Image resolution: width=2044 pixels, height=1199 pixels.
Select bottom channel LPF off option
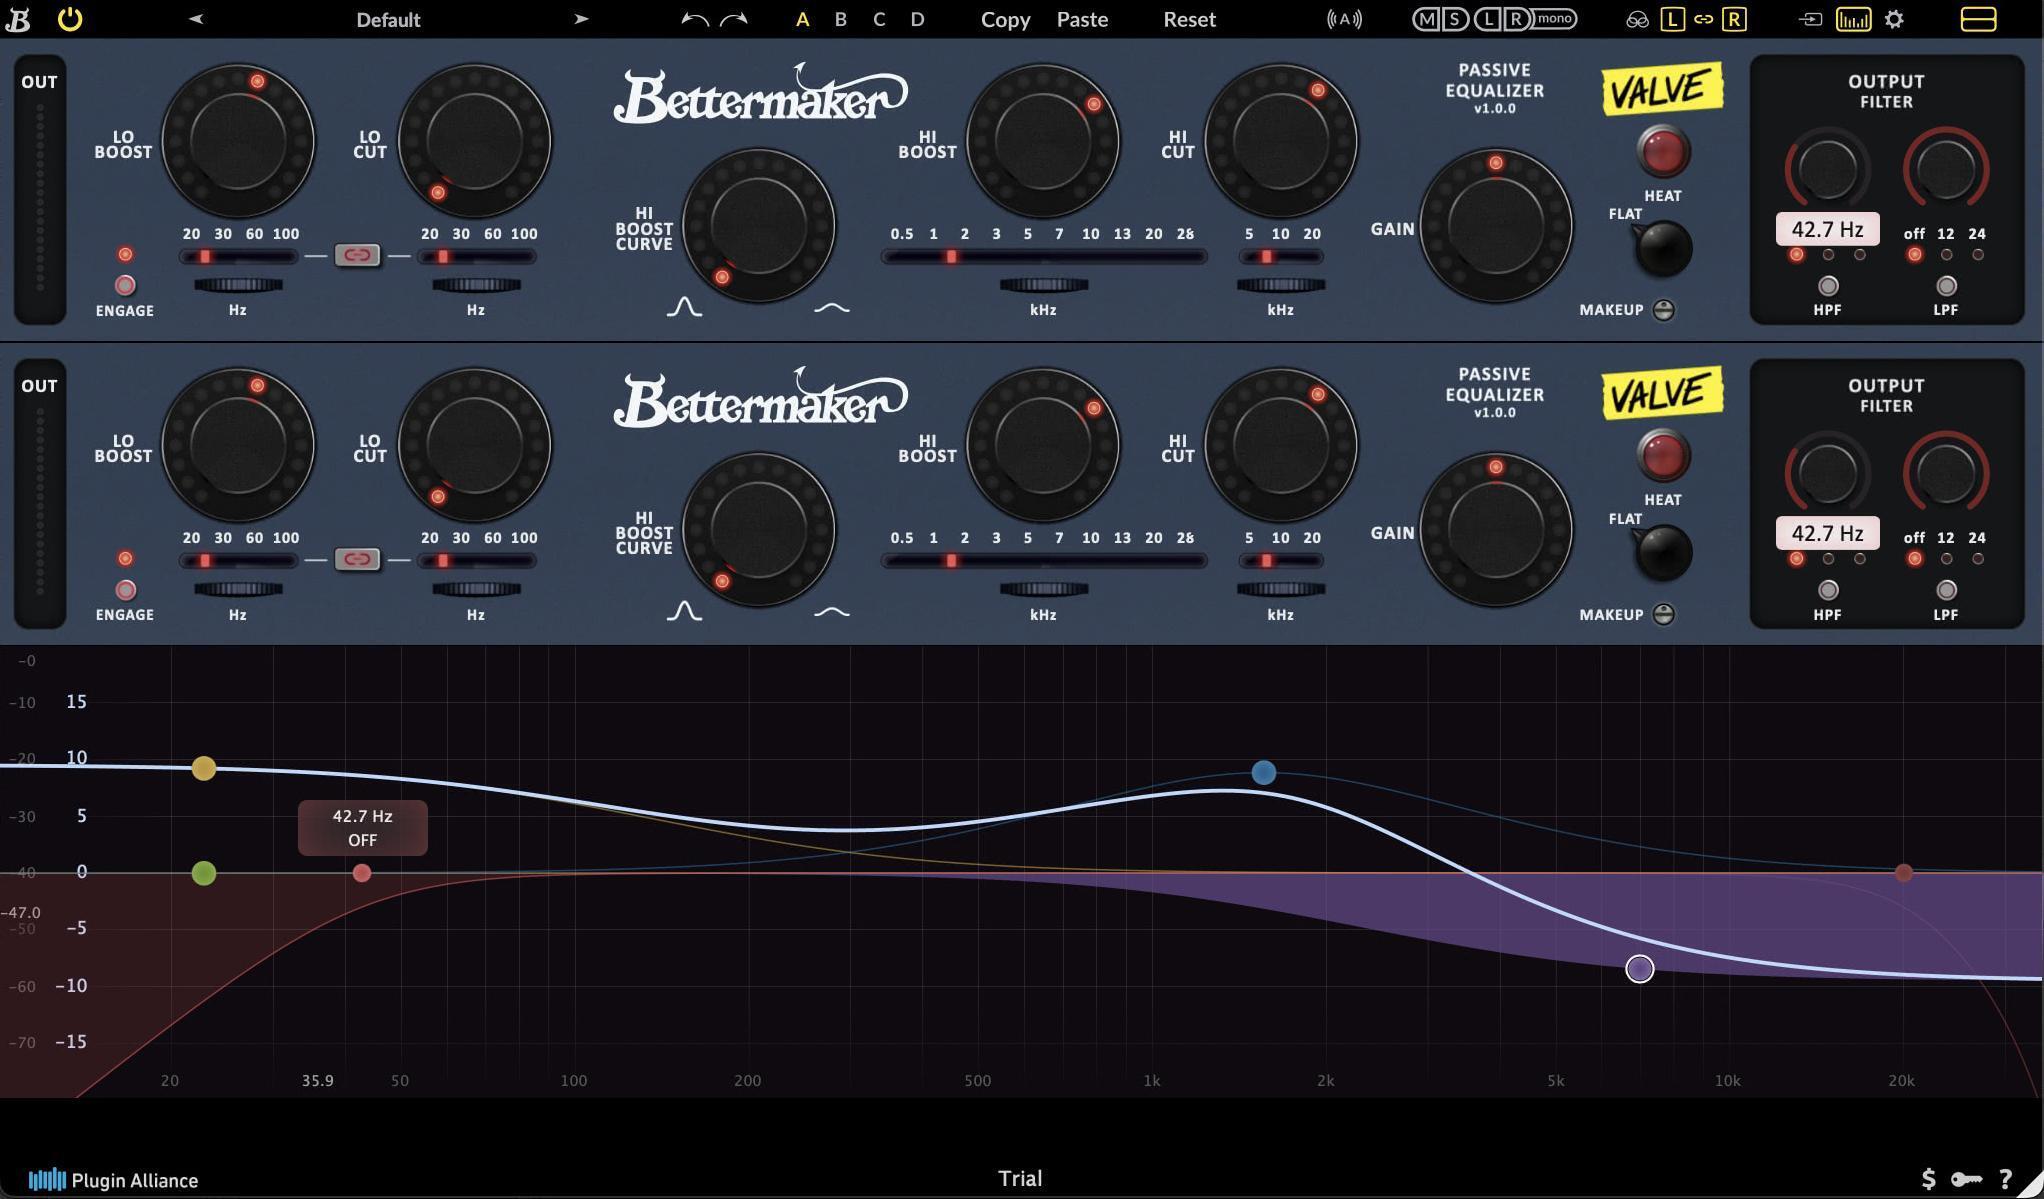tap(1914, 559)
